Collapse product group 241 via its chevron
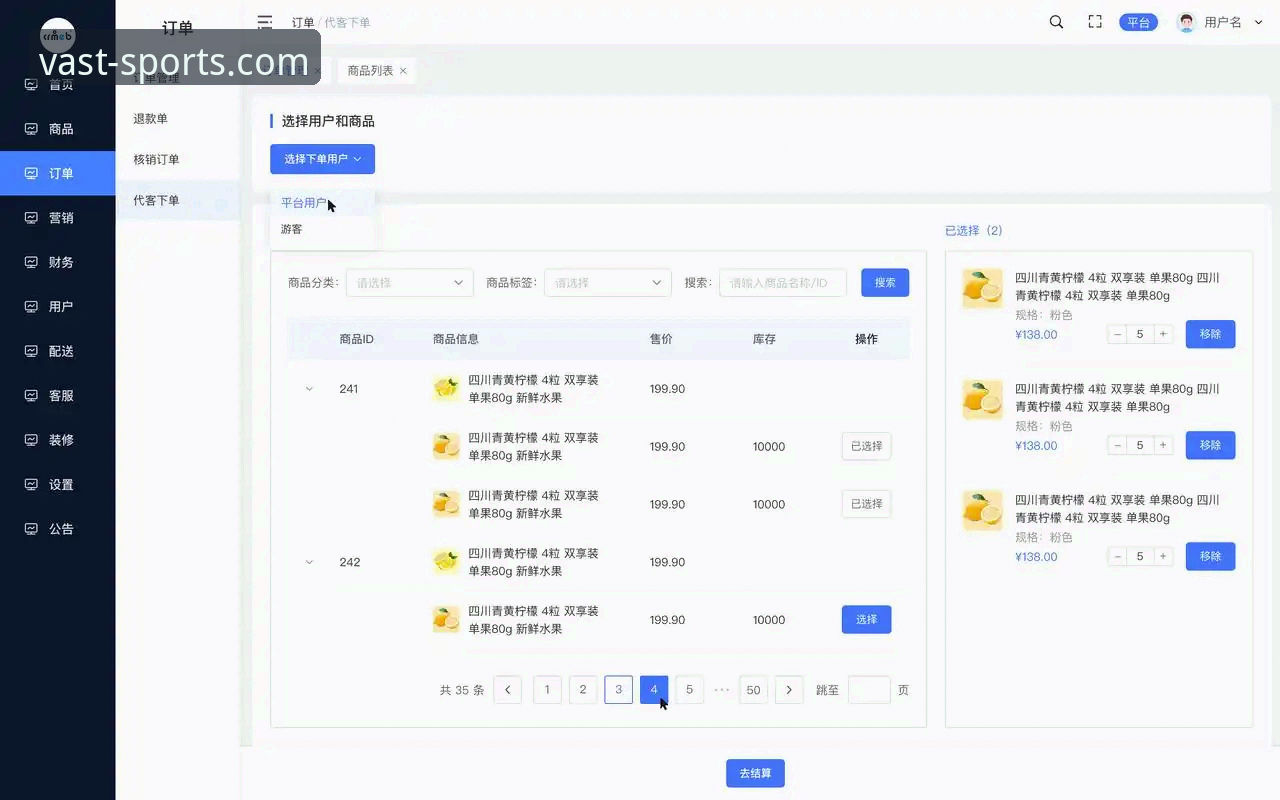Screen dimensions: 1280x800 click(309, 389)
